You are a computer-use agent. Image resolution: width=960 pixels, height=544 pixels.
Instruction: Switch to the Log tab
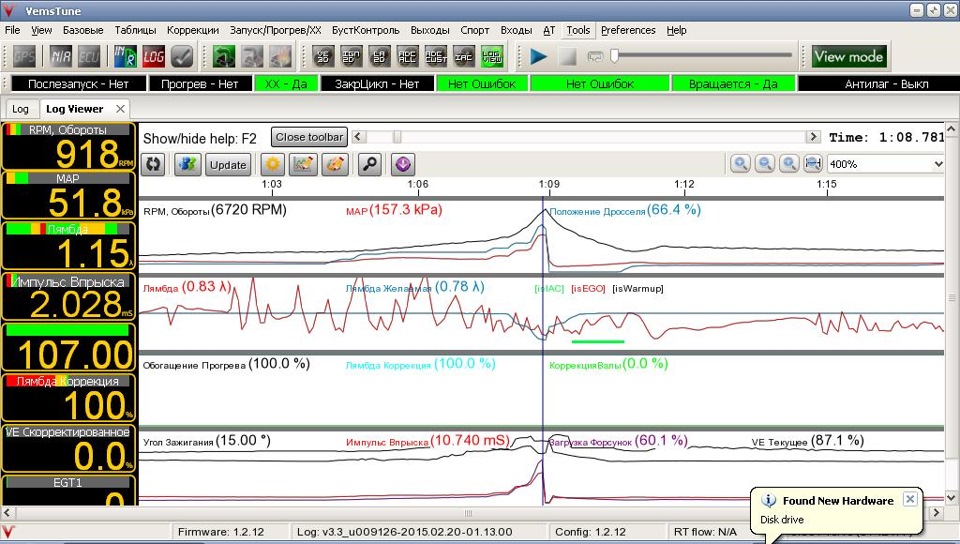pos(20,109)
